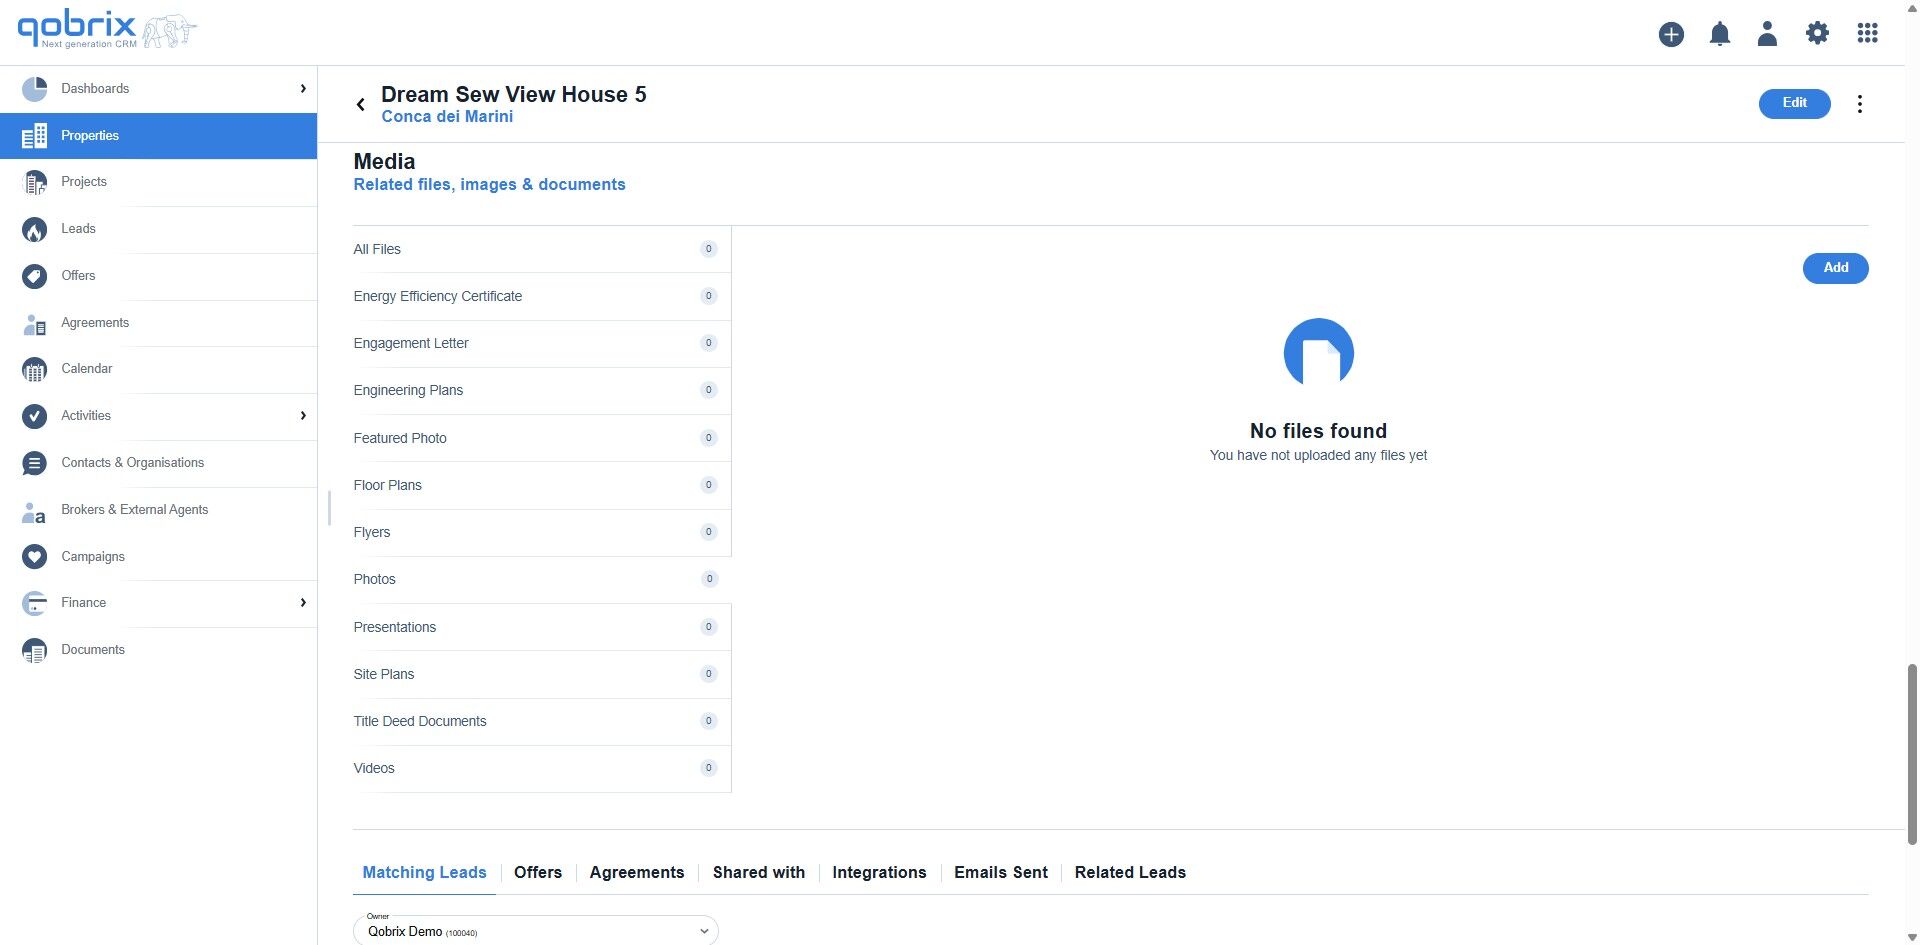Open the three-dot more options menu
Image resolution: width=1920 pixels, height=945 pixels.
pyautogui.click(x=1859, y=104)
